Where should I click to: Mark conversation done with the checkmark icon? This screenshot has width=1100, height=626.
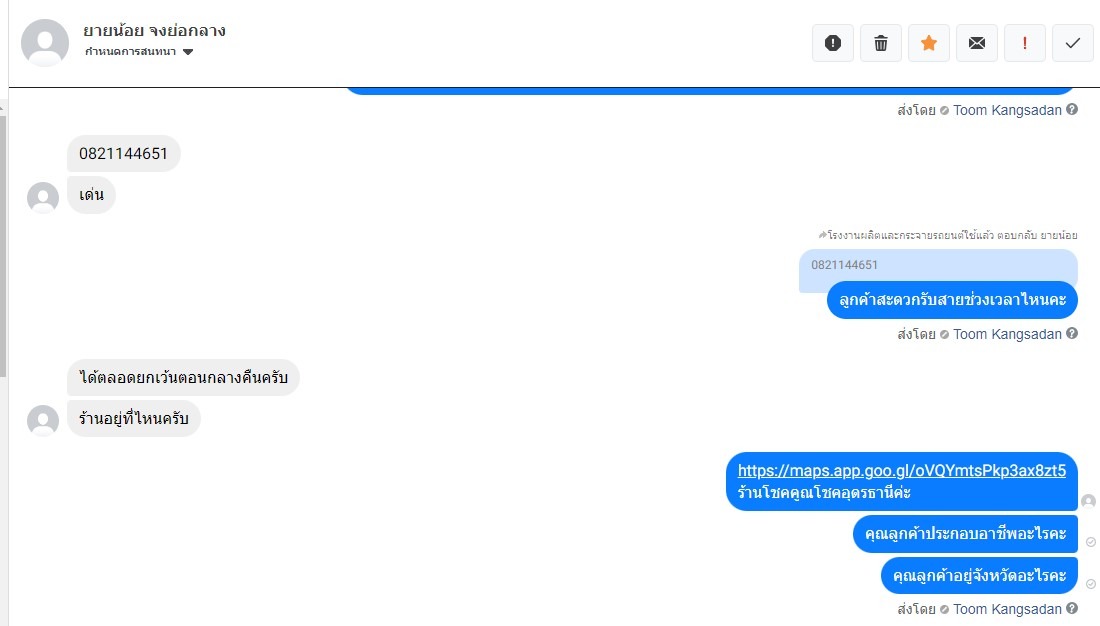tap(1073, 43)
